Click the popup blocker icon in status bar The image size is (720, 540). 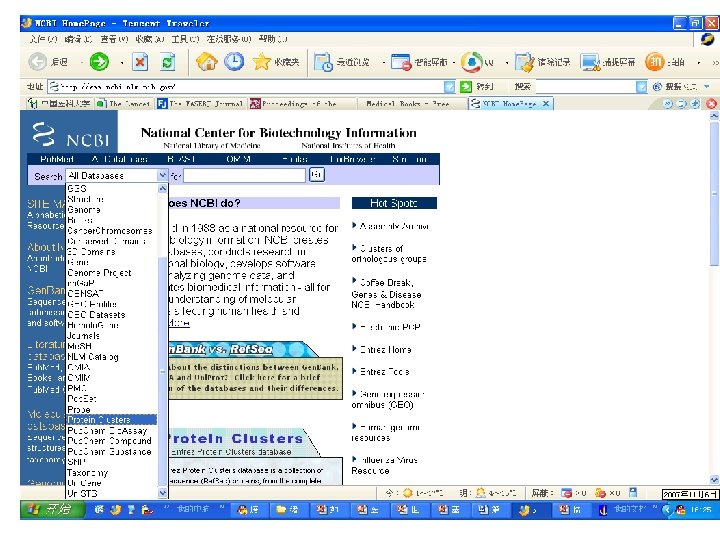(x=567, y=493)
